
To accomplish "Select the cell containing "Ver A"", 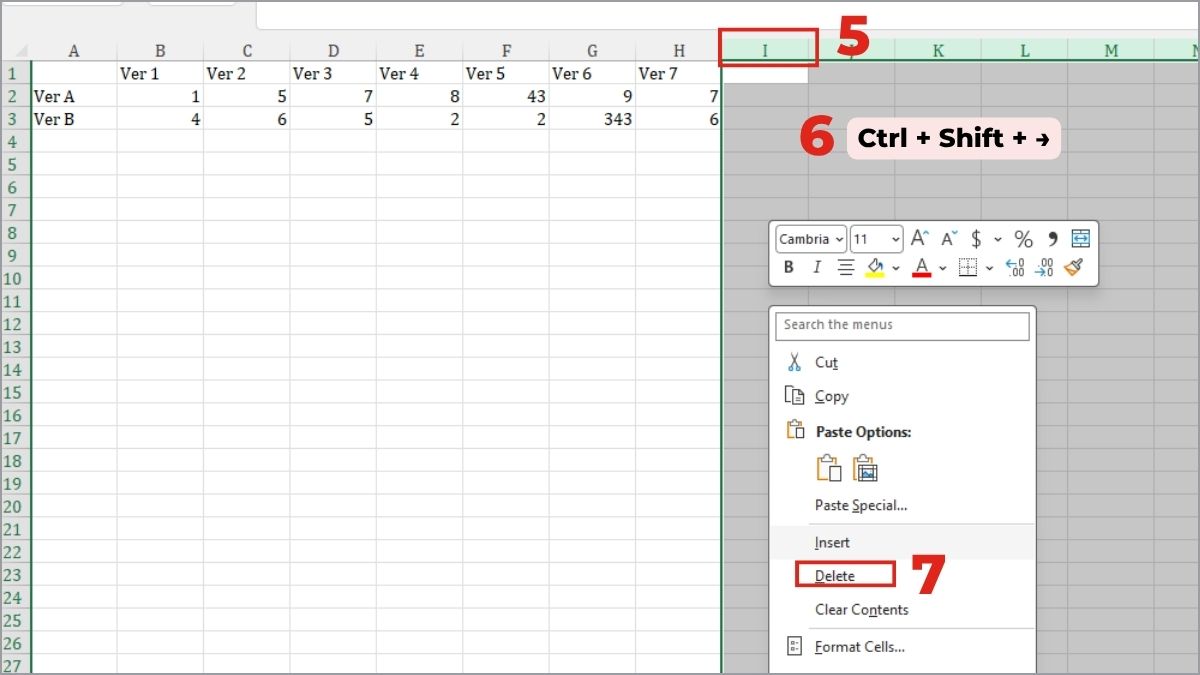I will tap(74, 96).
